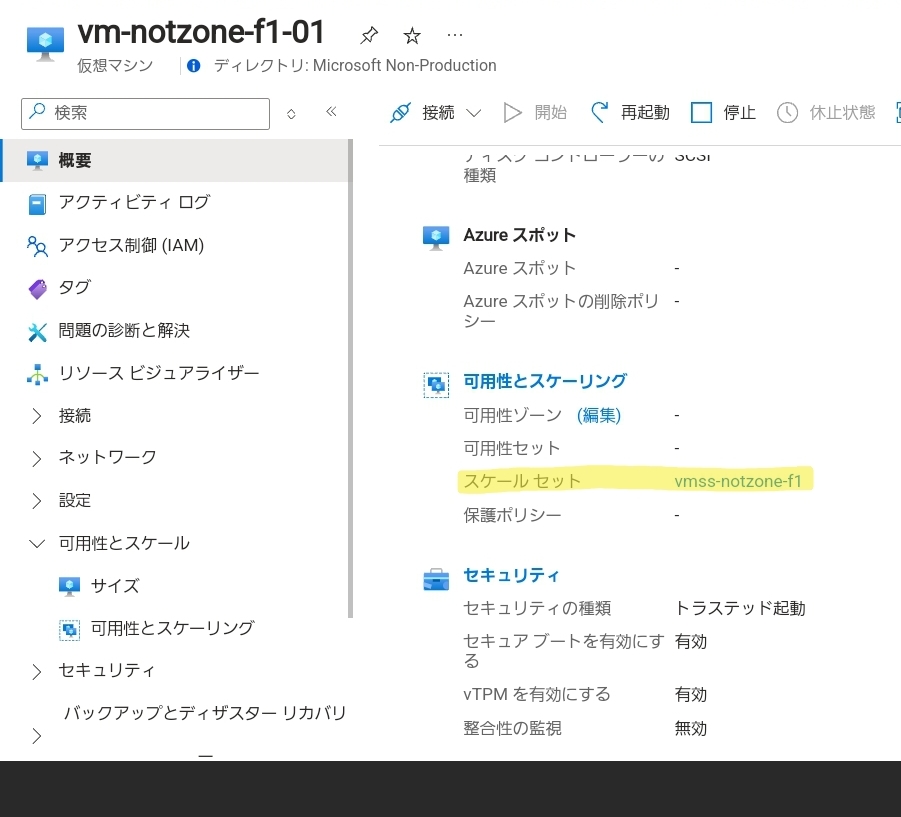
Task: Click the セキュリティ briefcase icon
Action: (x=436, y=579)
